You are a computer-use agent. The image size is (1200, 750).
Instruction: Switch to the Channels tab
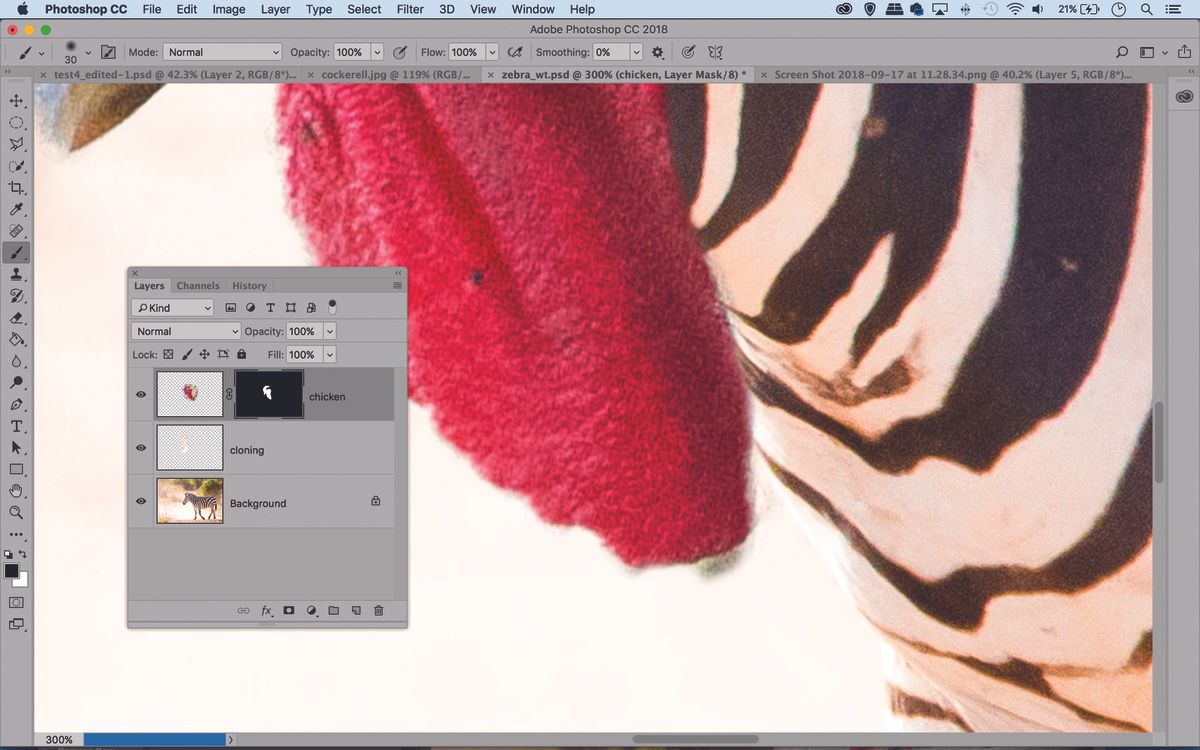(198, 286)
